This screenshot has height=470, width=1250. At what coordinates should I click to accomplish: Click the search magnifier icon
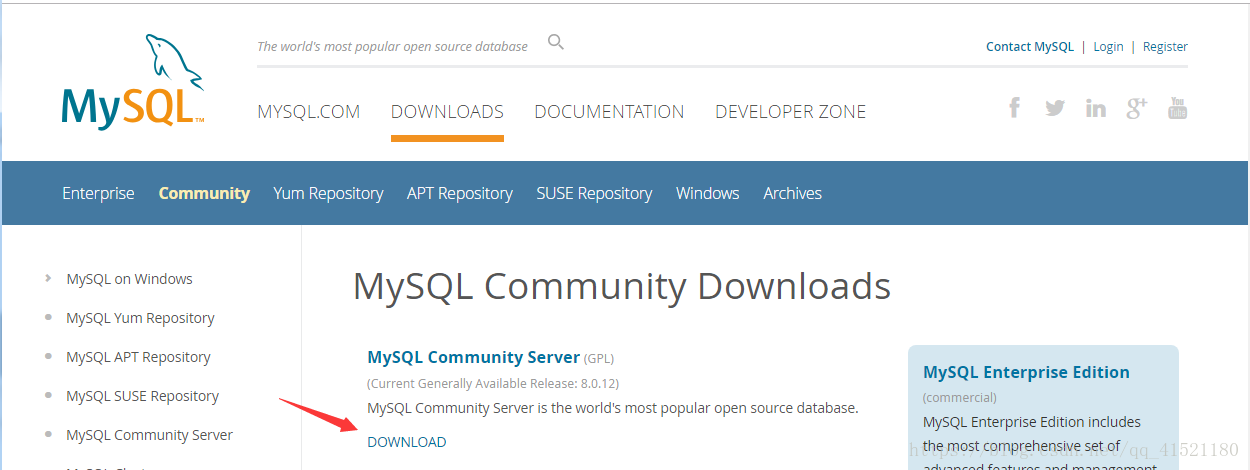[x=556, y=42]
